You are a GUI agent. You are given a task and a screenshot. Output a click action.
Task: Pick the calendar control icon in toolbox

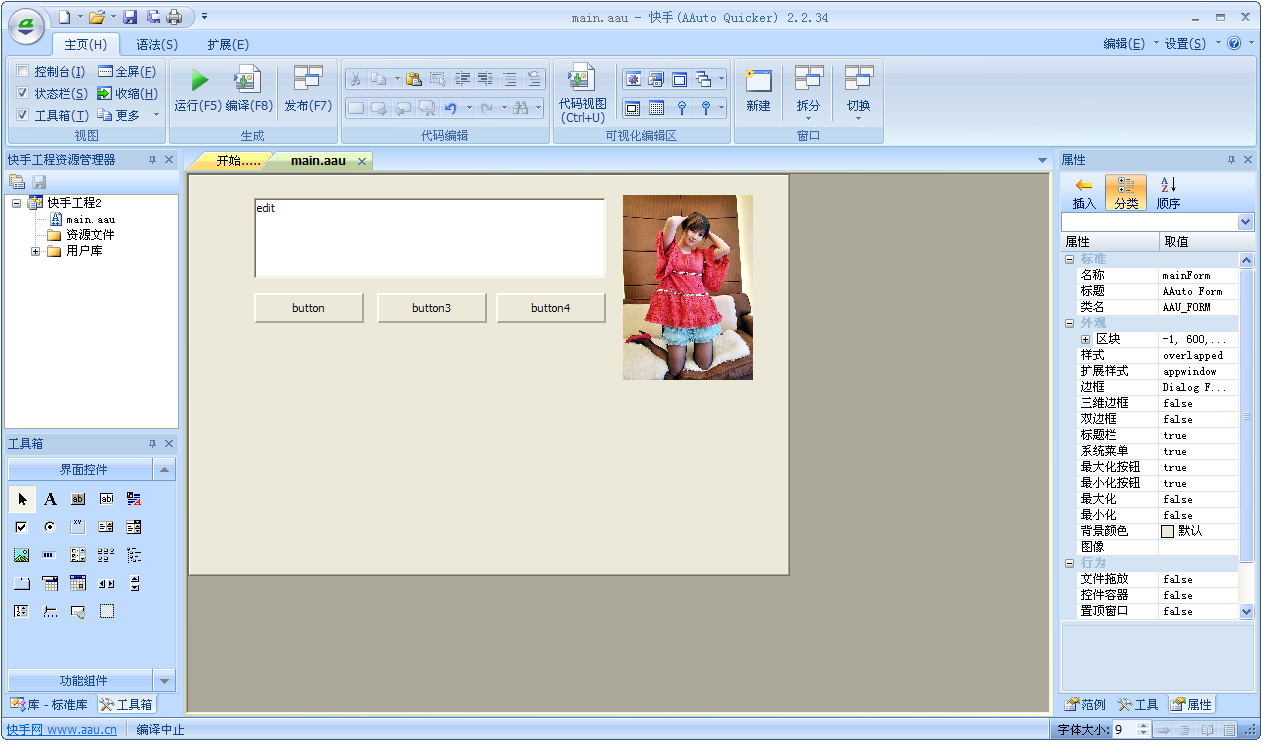[78, 583]
